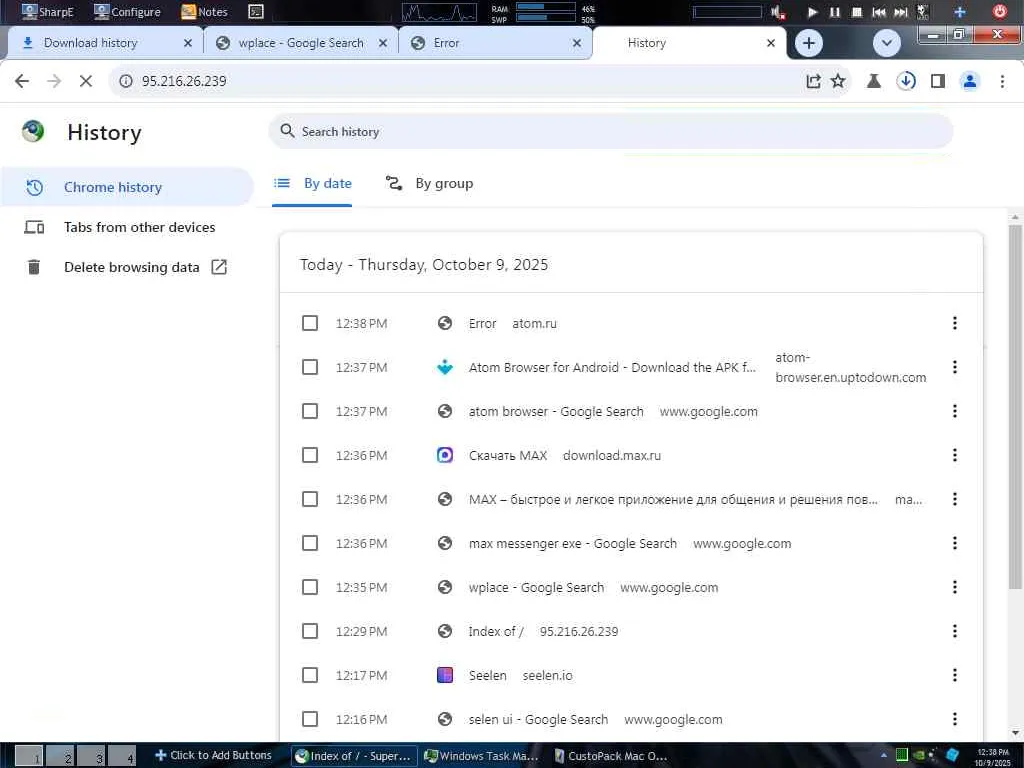Open actions menu for Atom Browser for Android entry
This screenshot has width=1024, height=768.
point(955,367)
